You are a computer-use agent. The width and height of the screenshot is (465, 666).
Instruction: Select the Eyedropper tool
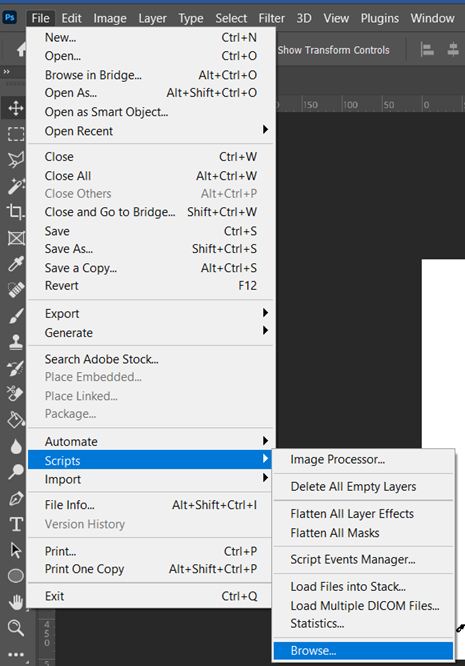click(16, 264)
